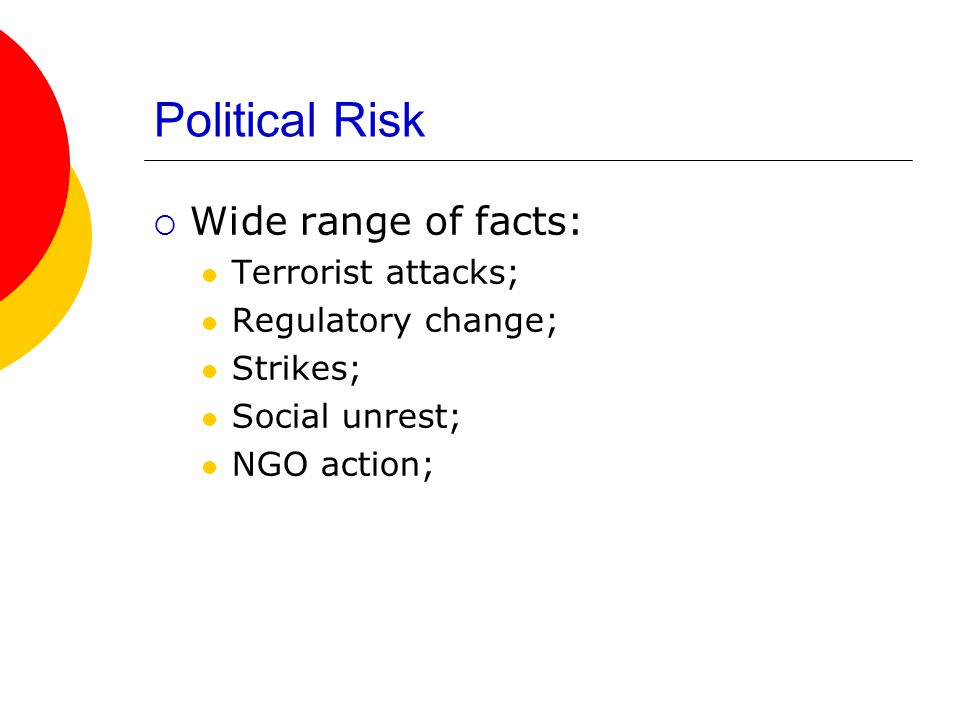The image size is (960, 720).
Task: Click the yellow bullet beside 'Regulatory change;'
Action: point(209,323)
